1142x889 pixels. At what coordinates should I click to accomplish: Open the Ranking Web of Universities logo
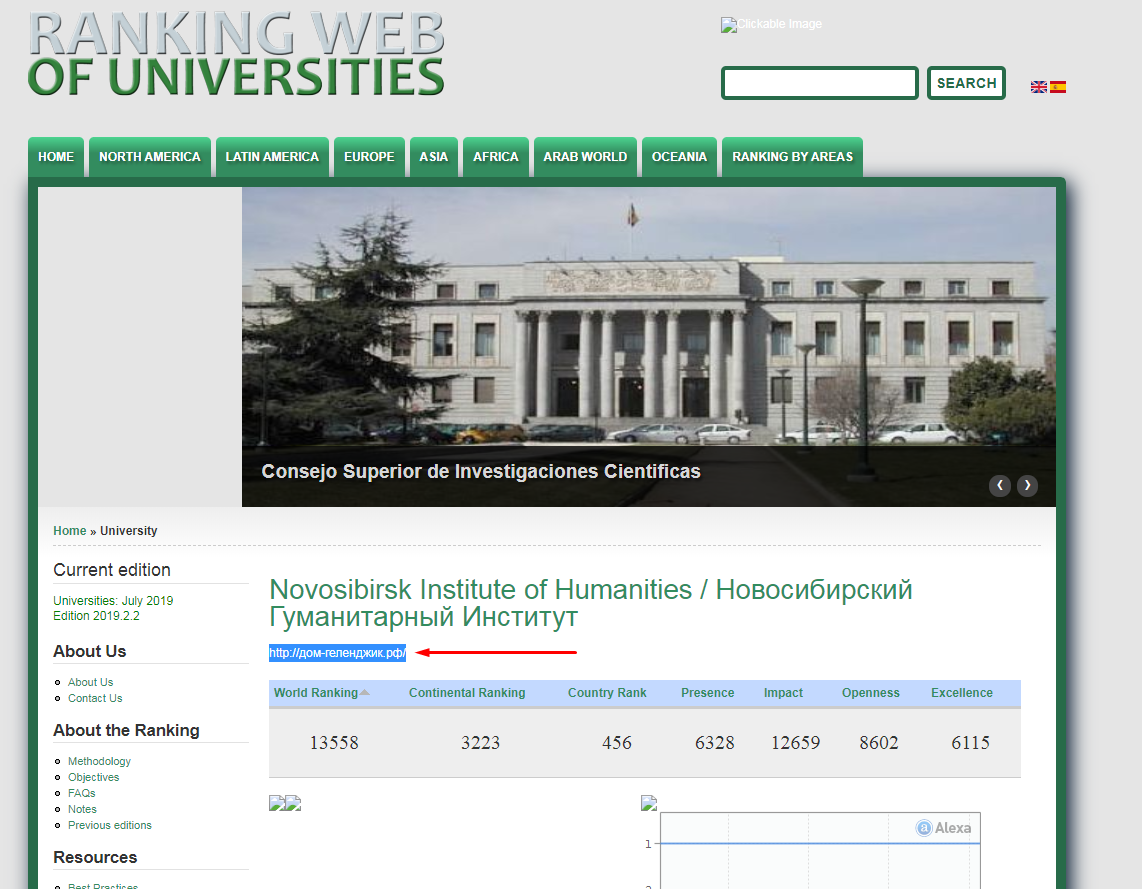tap(236, 55)
